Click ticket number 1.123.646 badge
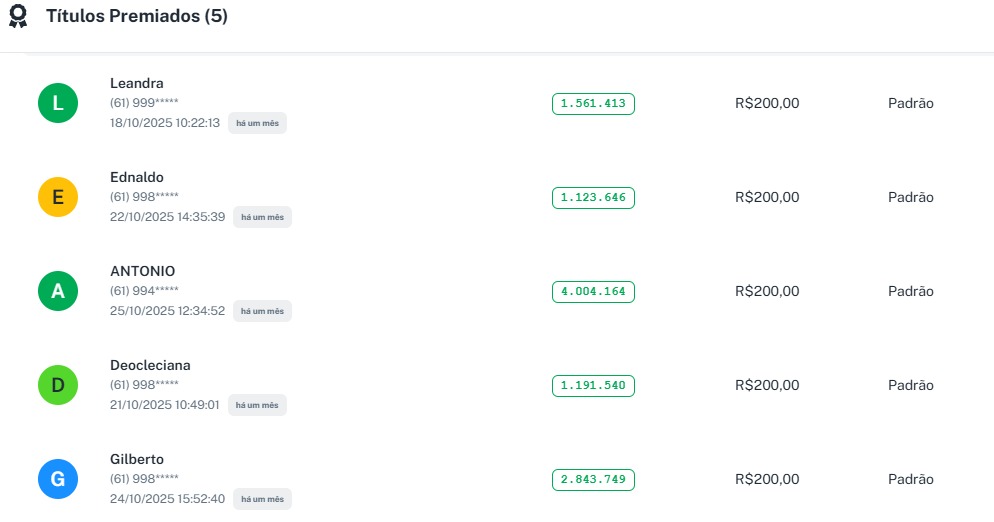 tap(593, 197)
